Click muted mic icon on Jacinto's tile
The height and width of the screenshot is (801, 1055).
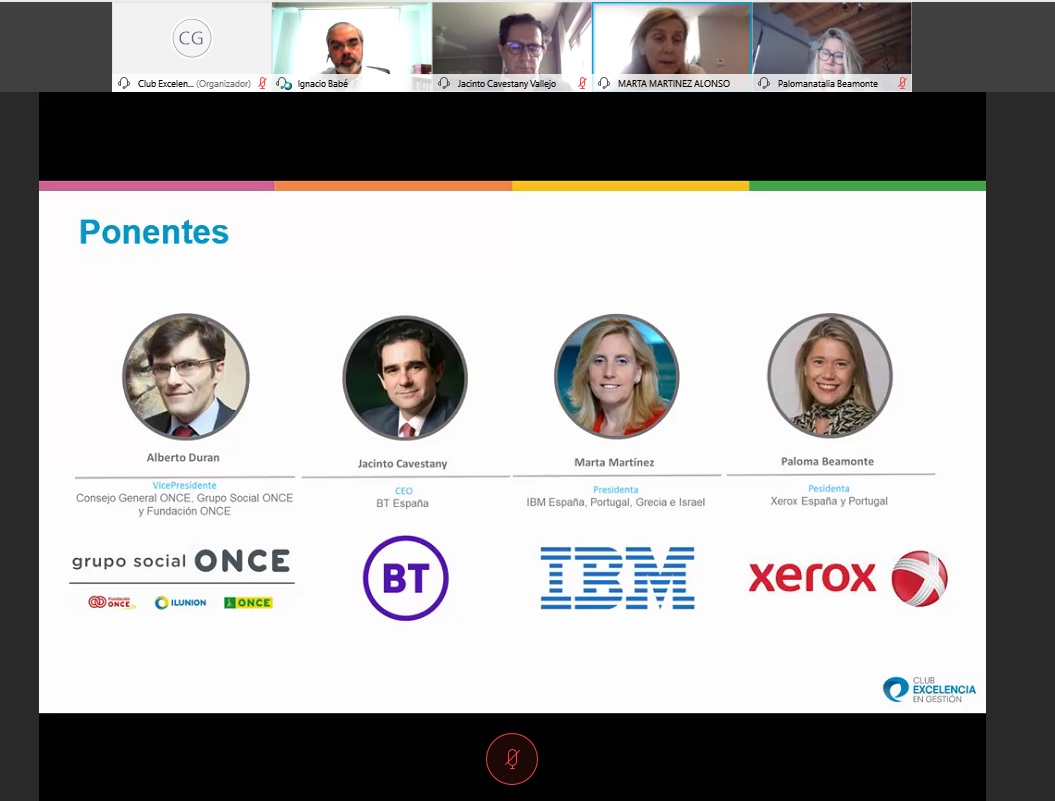[x=582, y=84]
